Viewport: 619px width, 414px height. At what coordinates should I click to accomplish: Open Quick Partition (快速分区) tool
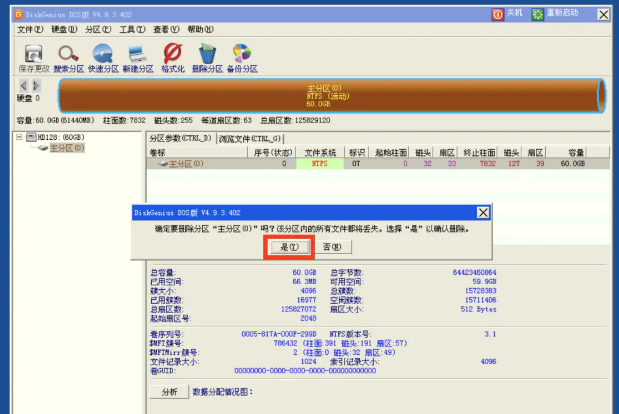point(103,54)
